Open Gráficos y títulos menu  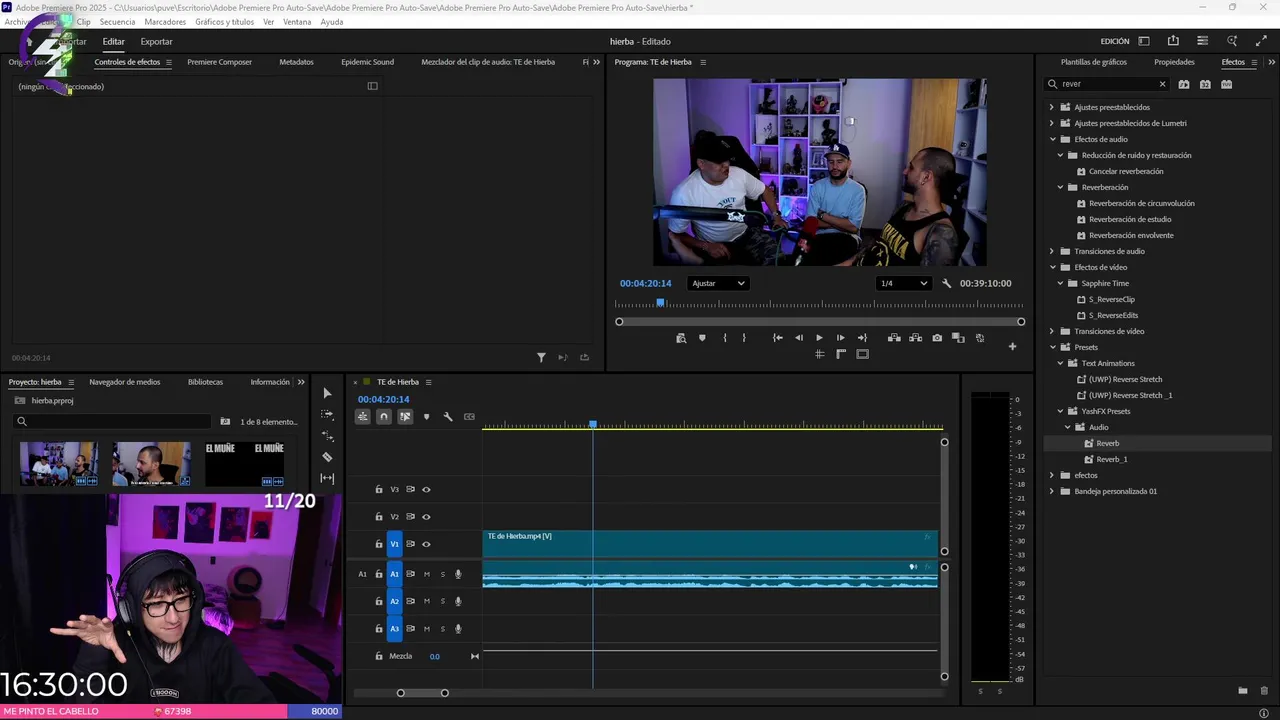tap(224, 22)
